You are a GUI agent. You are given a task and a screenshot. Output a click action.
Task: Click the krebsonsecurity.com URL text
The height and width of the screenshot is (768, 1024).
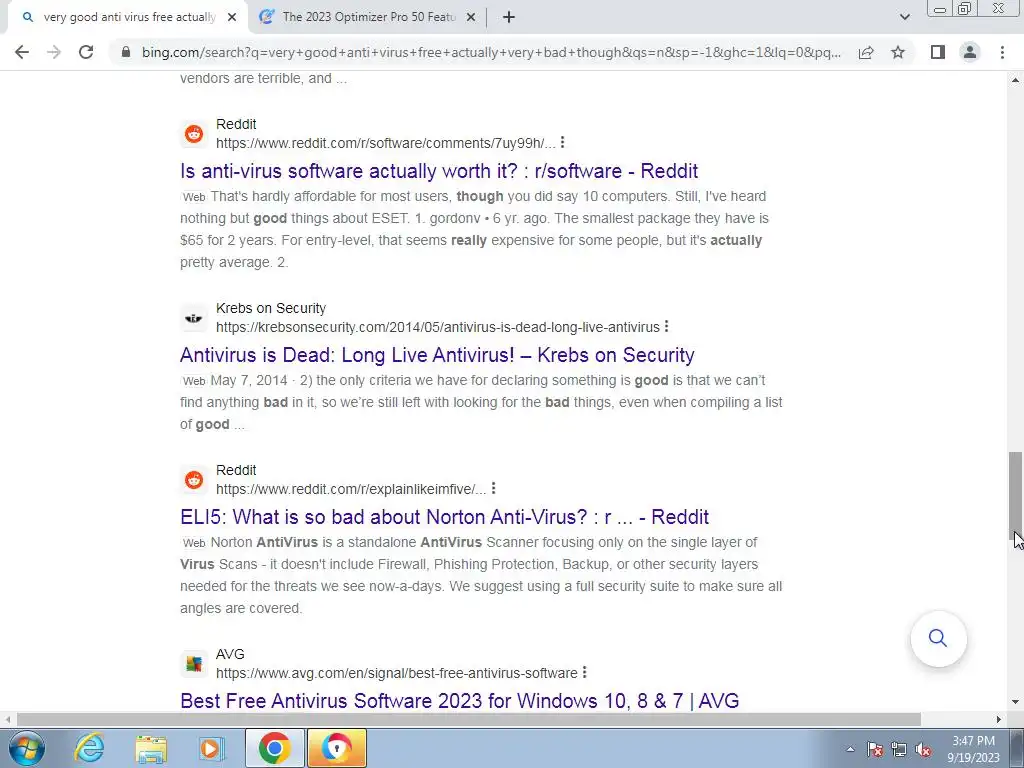click(438, 327)
